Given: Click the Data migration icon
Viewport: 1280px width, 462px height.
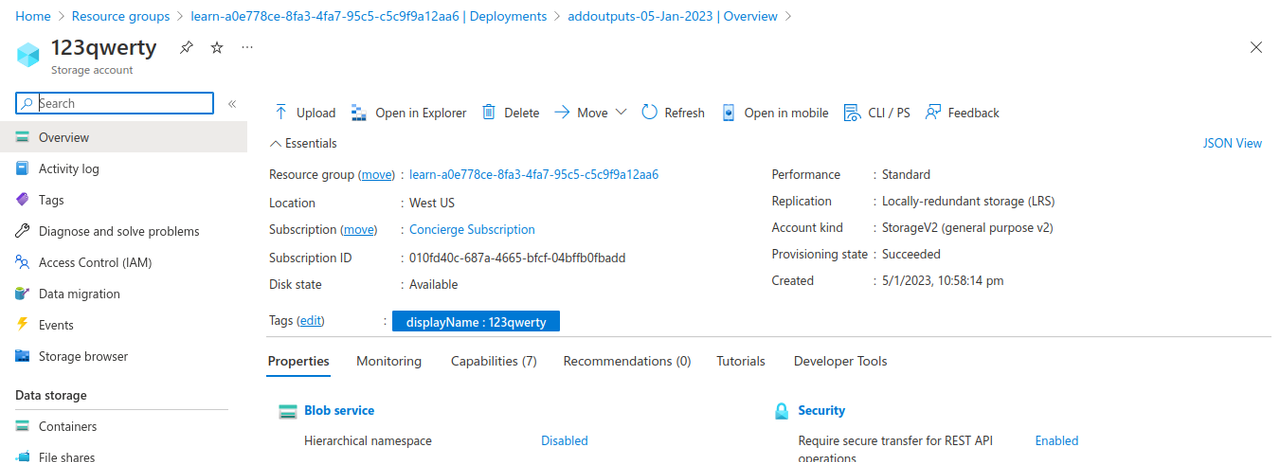Looking at the screenshot, I should [x=23, y=293].
